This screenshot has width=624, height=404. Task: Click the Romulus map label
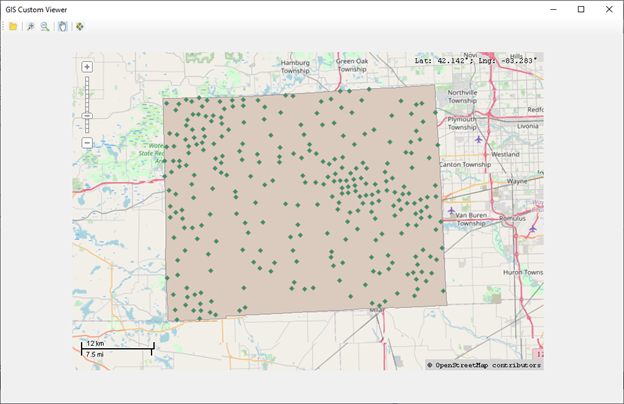tap(512, 219)
